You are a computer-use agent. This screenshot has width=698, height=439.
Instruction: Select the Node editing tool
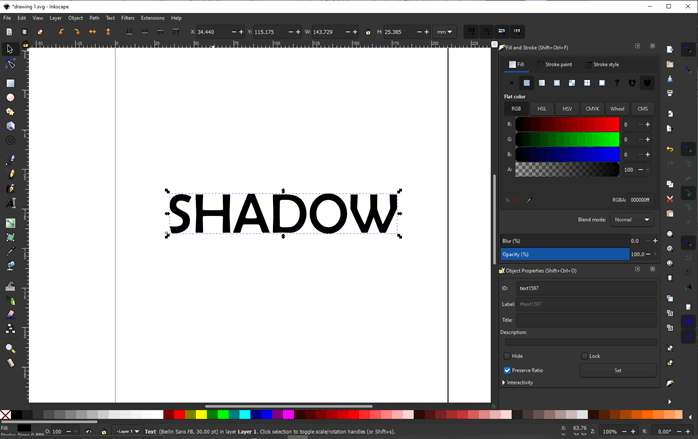tap(10, 65)
